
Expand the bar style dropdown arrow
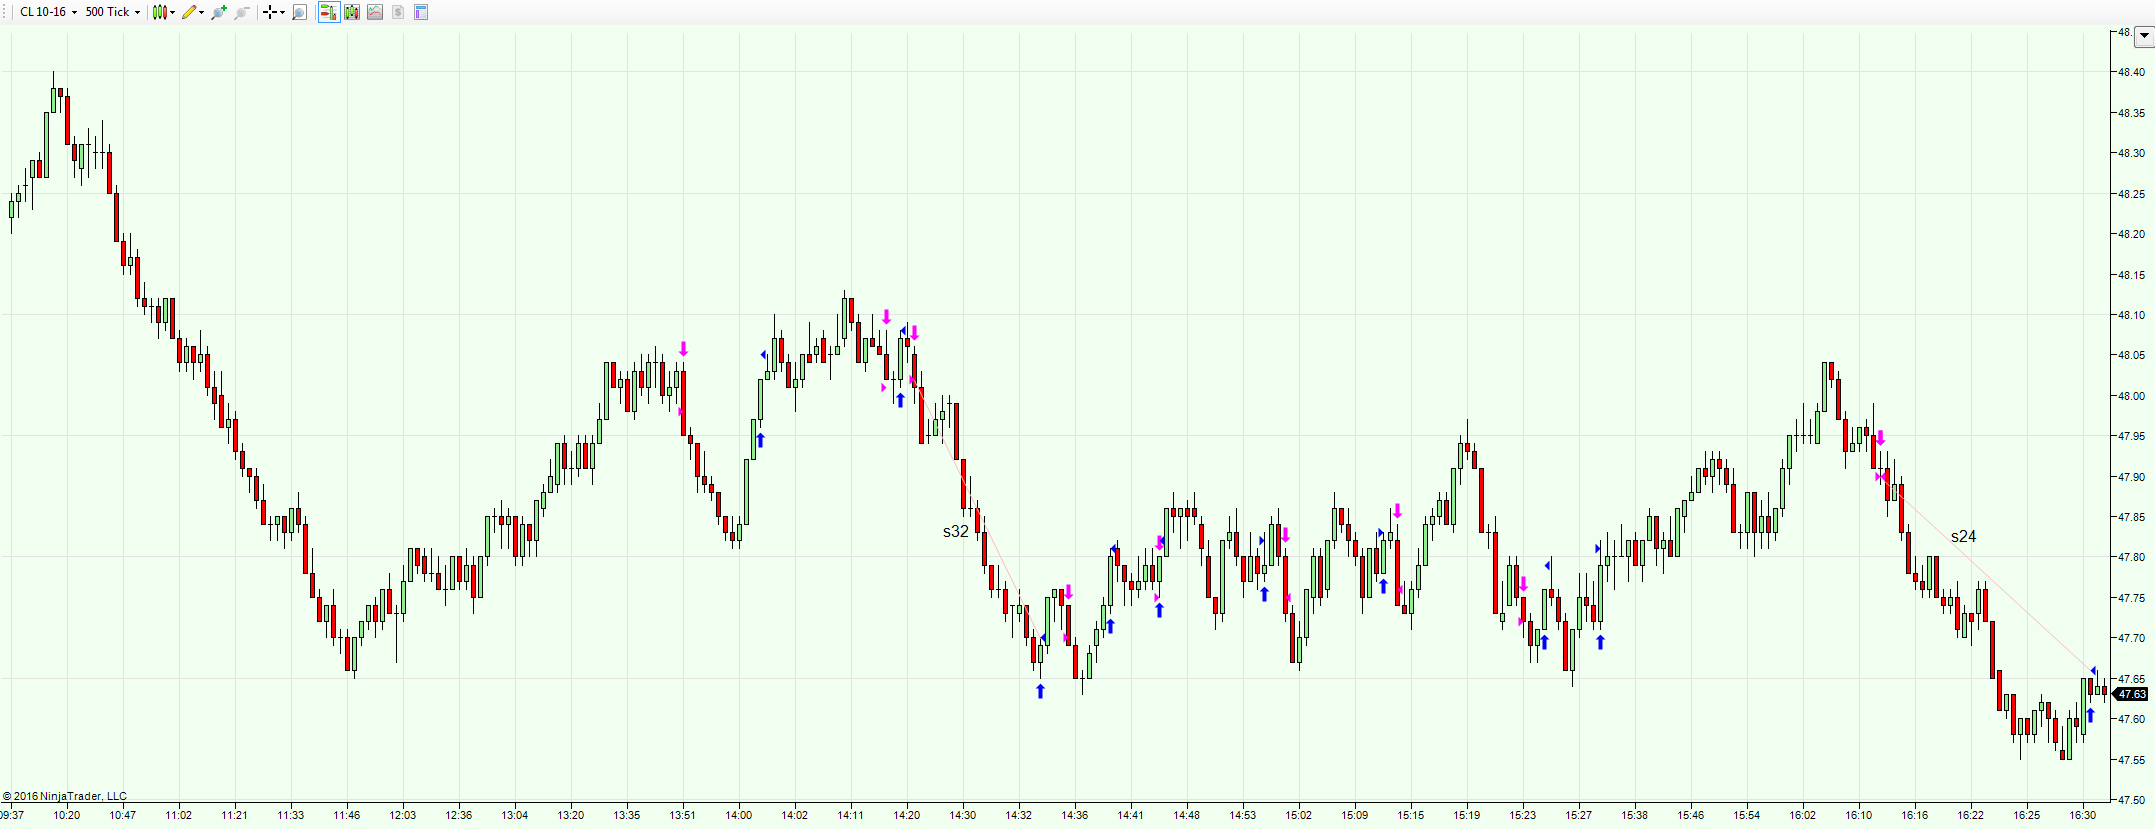pos(173,12)
